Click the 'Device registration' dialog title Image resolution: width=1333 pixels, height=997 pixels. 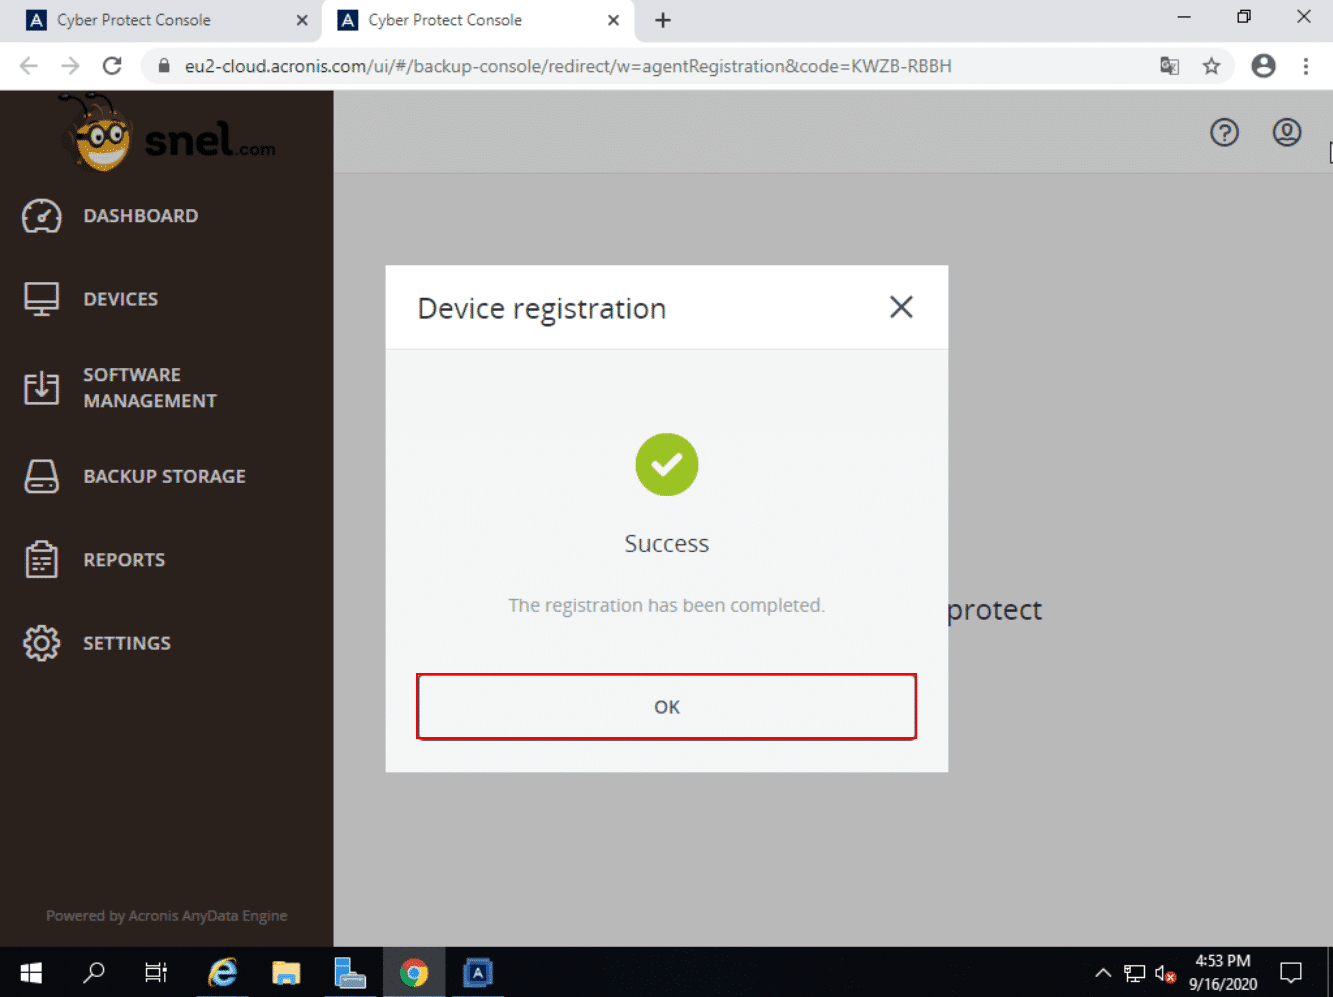541,309
